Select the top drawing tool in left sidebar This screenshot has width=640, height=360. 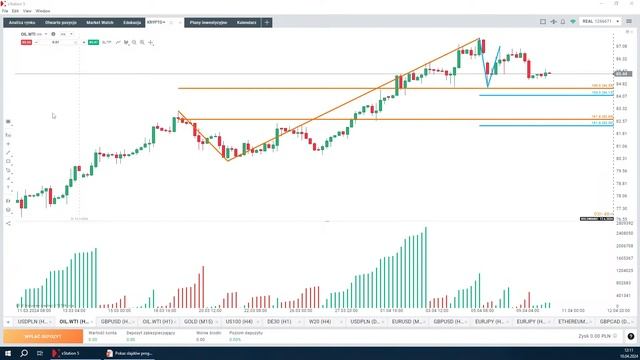click(8, 122)
